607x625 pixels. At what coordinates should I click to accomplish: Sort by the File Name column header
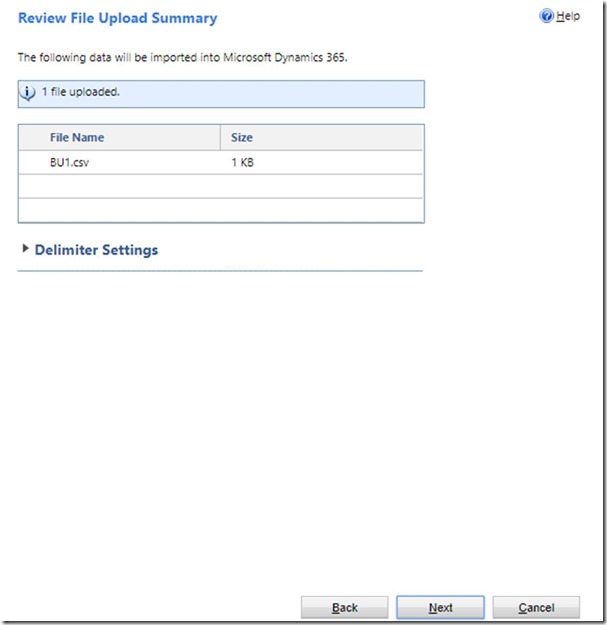tap(77, 137)
